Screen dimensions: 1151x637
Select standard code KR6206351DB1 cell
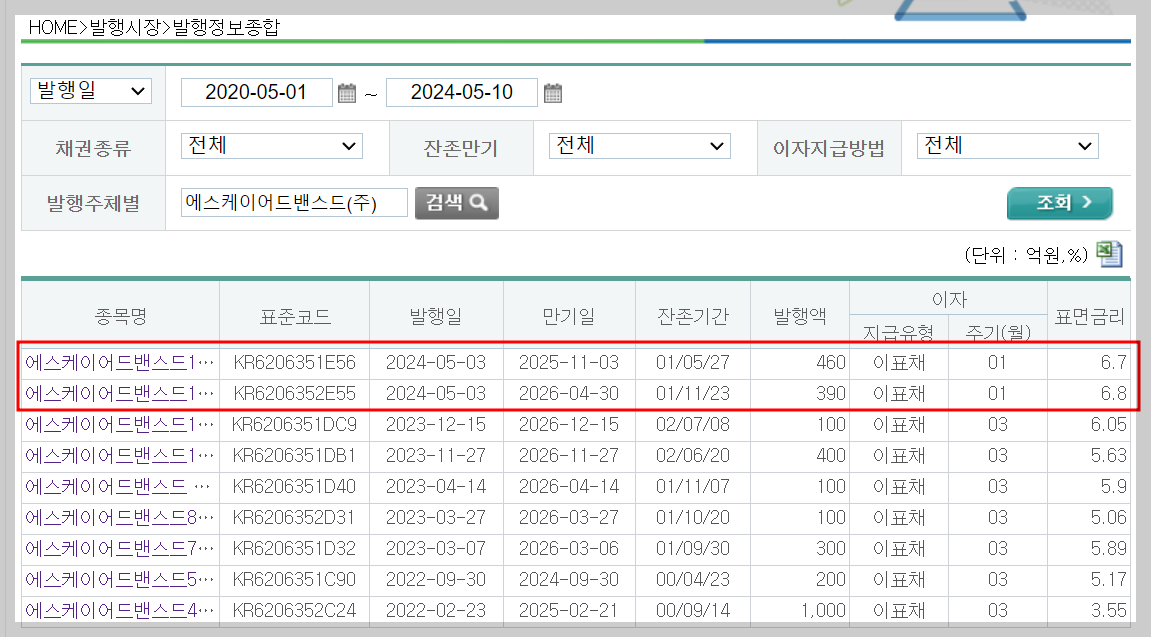(294, 456)
